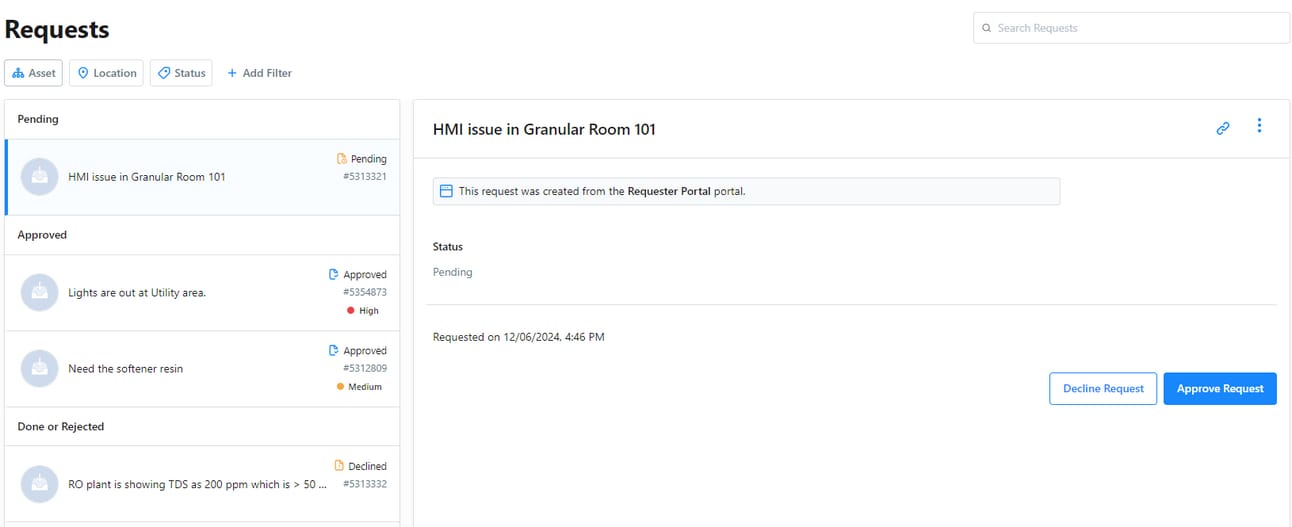Click request number #5354873
Viewport: 1292px width, 527px height.
click(365, 293)
